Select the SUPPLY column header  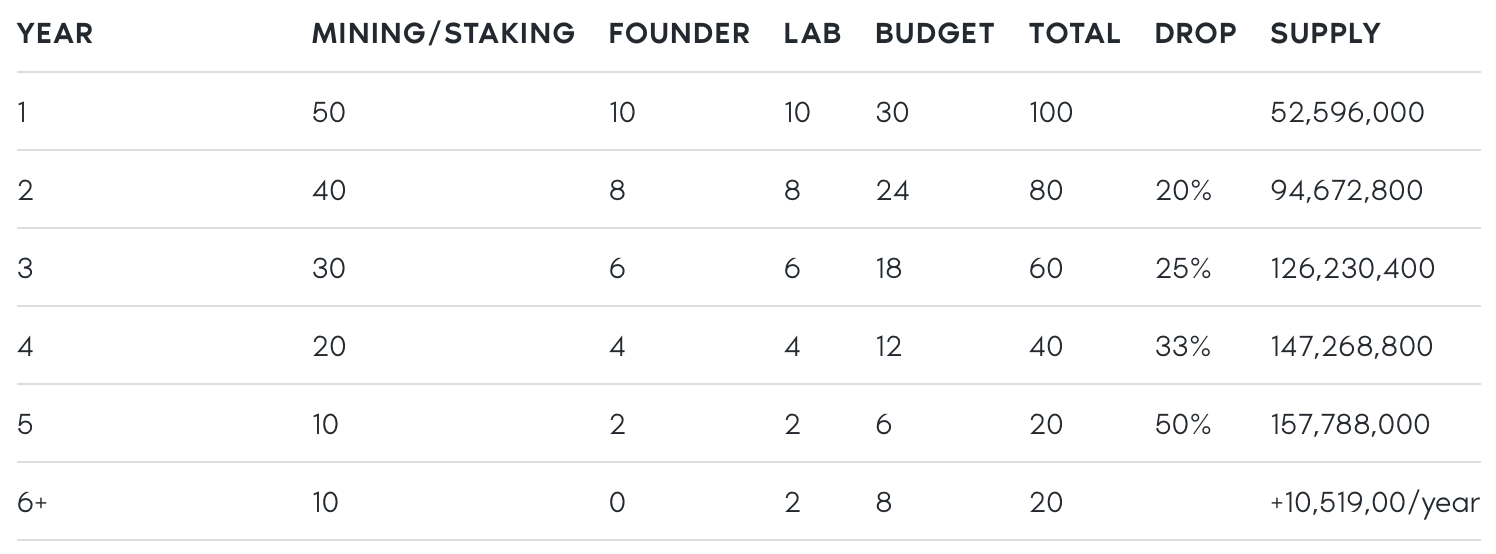[x=1326, y=33]
